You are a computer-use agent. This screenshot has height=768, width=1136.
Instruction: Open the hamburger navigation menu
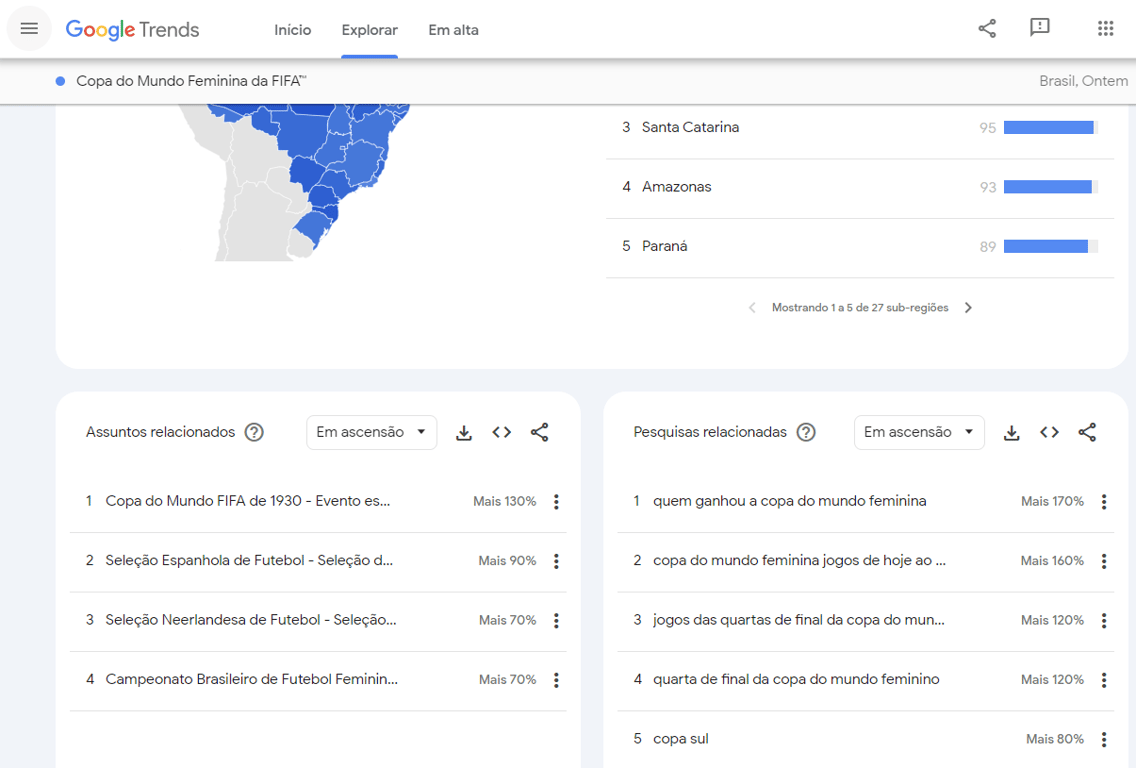(28, 28)
